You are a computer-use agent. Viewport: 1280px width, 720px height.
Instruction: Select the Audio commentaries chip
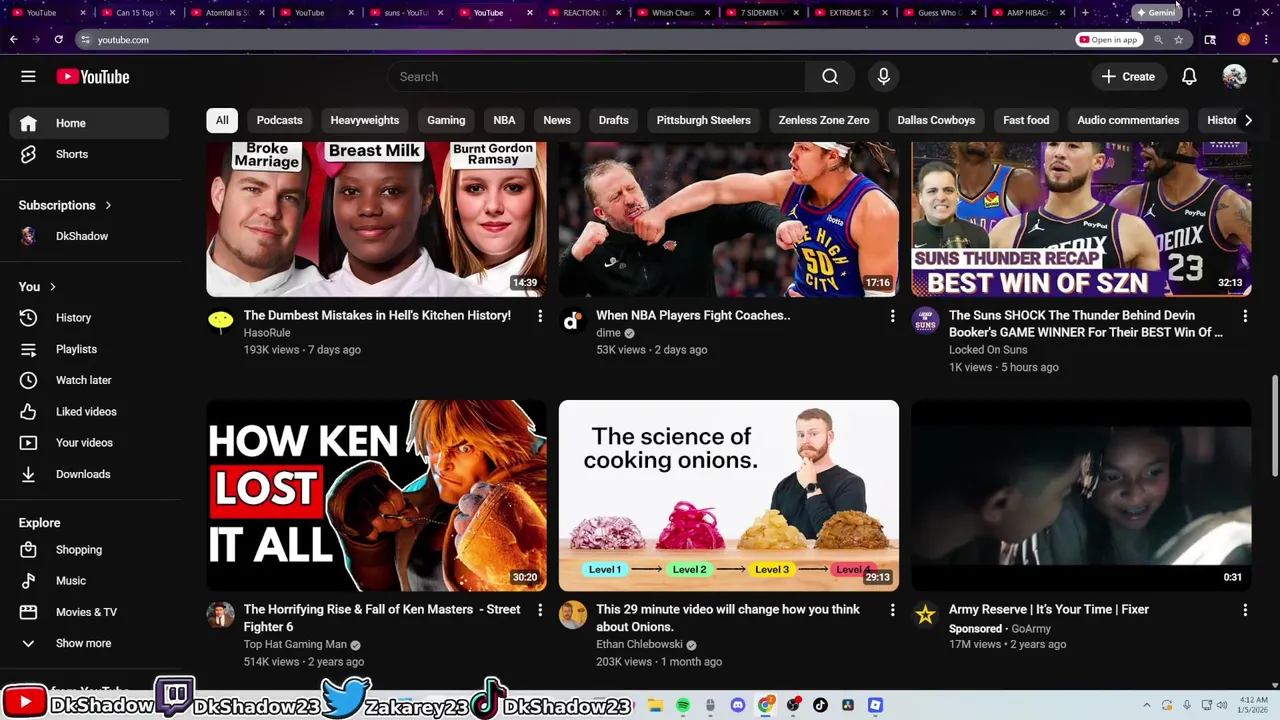(x=1128, y=120)
